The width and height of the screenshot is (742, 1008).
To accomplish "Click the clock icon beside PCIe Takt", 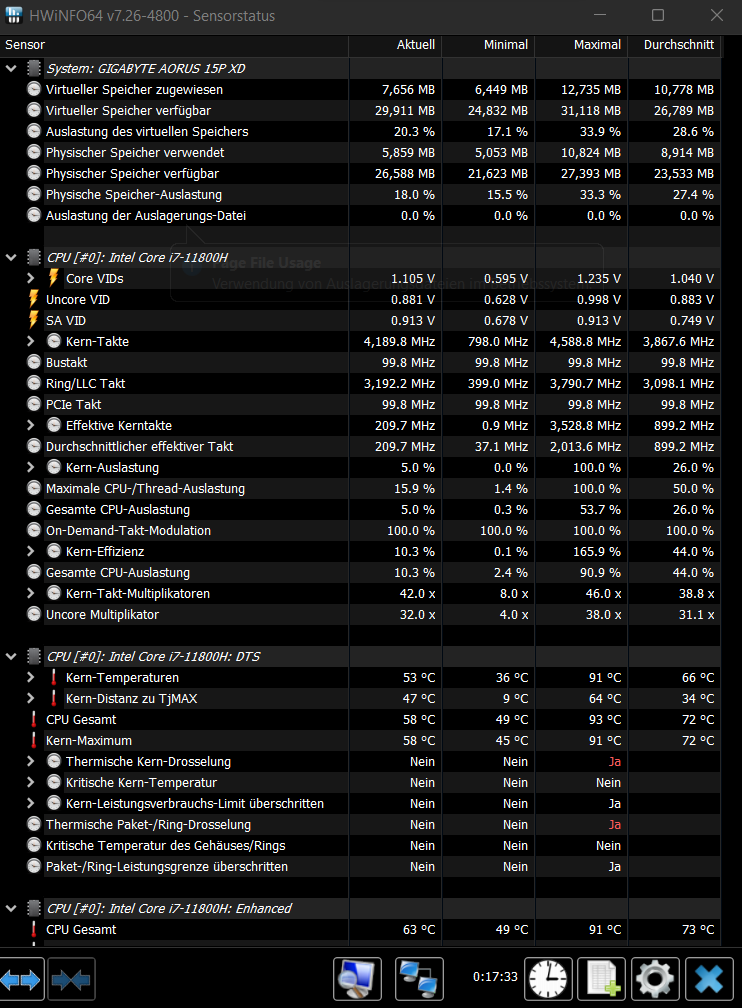I will coord(34,404).
